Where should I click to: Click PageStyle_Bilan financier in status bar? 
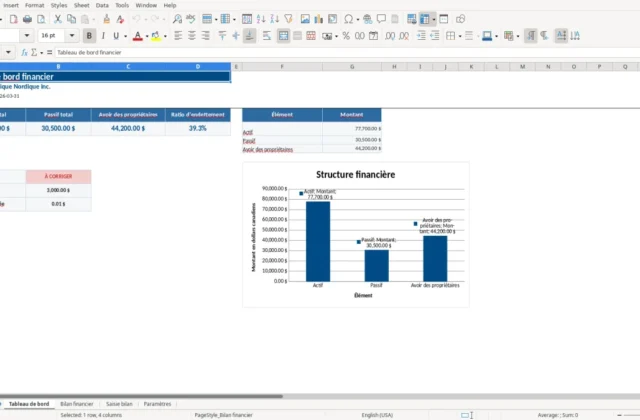click(223, 415)
